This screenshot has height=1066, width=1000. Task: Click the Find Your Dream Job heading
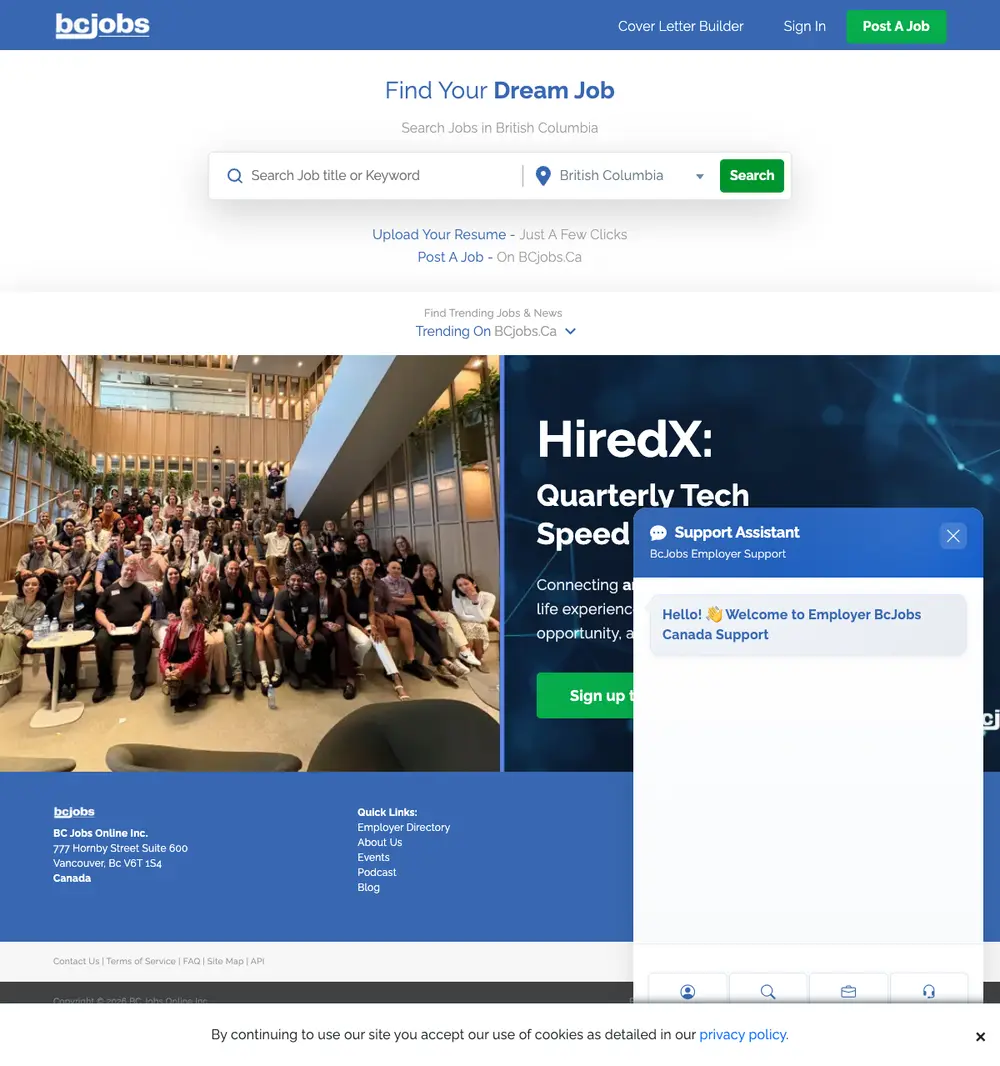pyautogui.click(x=500, y=90)
